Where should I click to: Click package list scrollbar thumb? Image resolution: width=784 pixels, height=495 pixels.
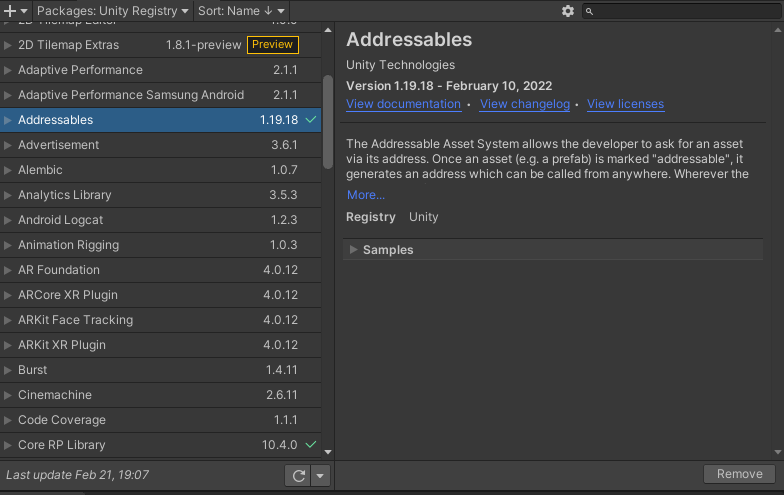tap(328, 122)
